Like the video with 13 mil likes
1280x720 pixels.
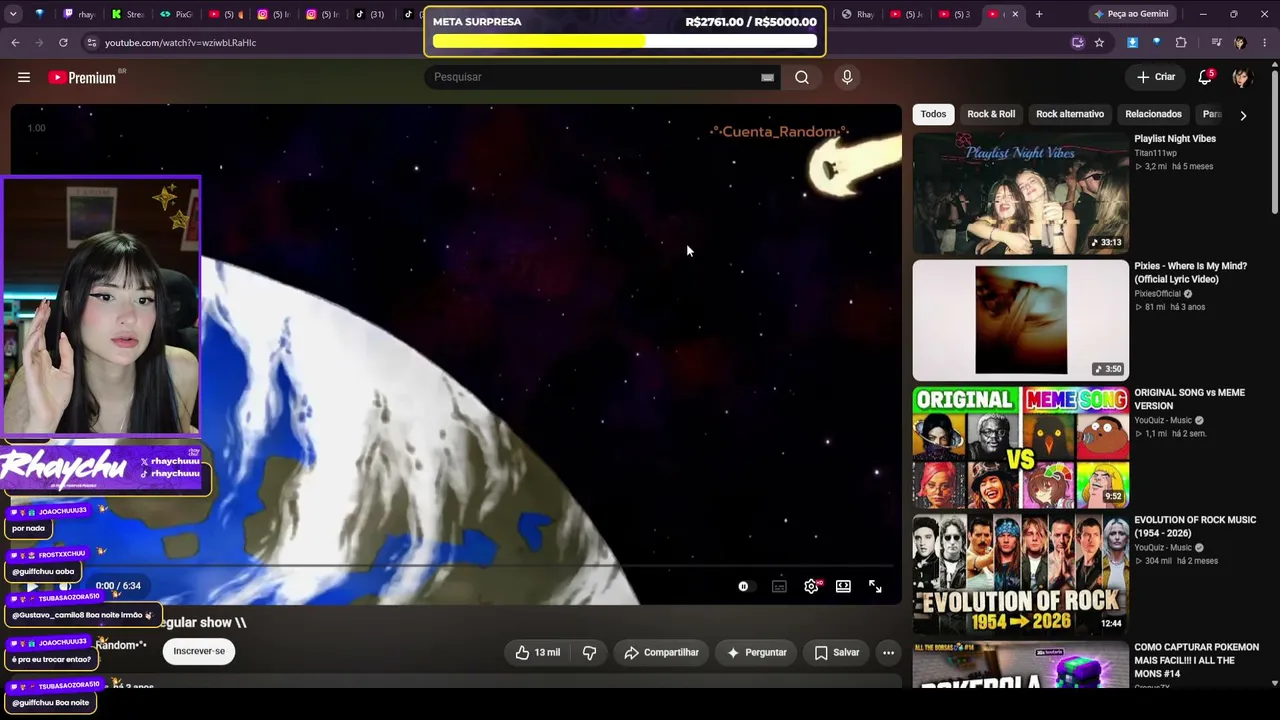pyautogui.click(x=537, y=652)
